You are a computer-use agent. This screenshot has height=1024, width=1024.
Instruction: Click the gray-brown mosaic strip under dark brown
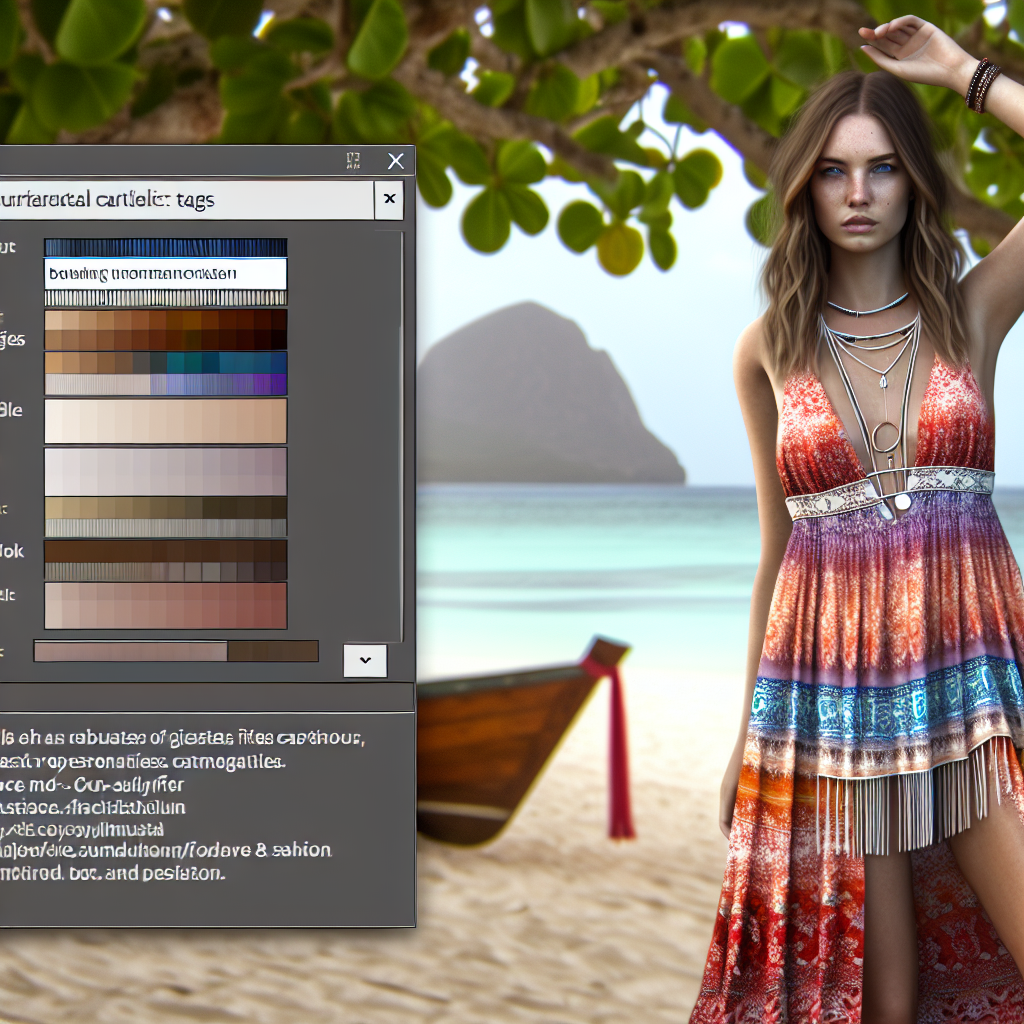click(166, 572)
